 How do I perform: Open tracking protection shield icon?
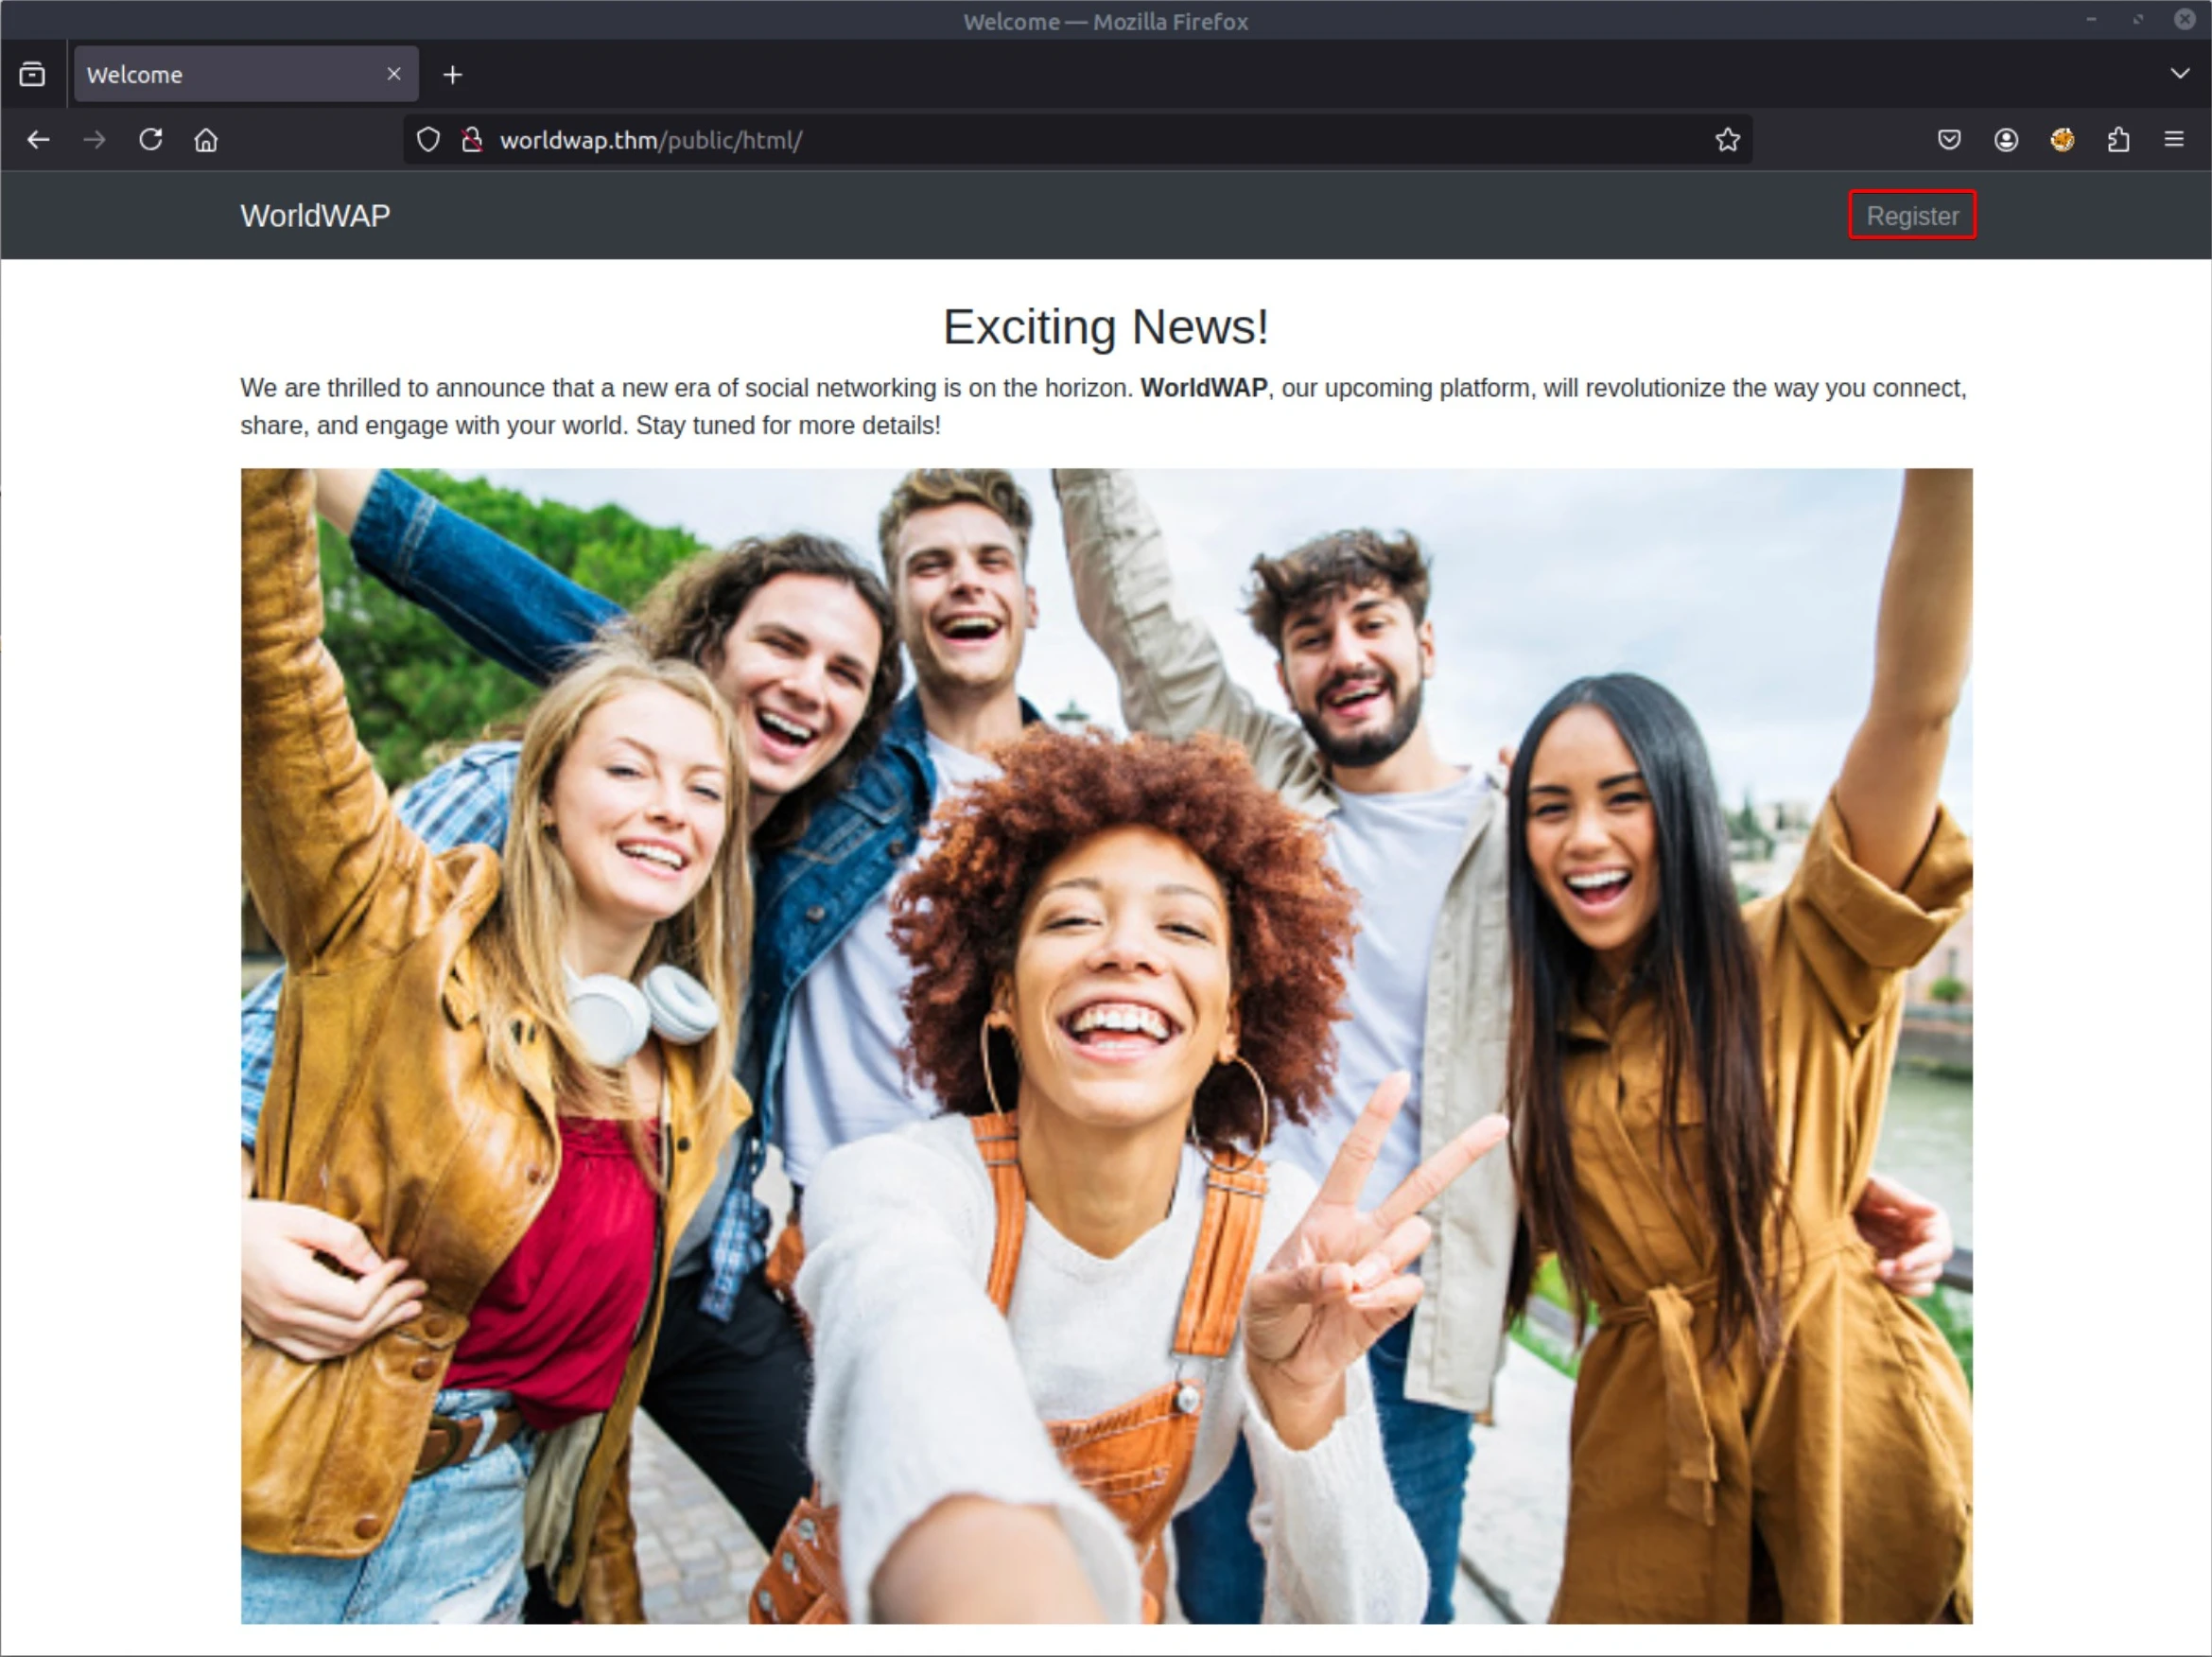pyautogui.click(x=428, y=140)
